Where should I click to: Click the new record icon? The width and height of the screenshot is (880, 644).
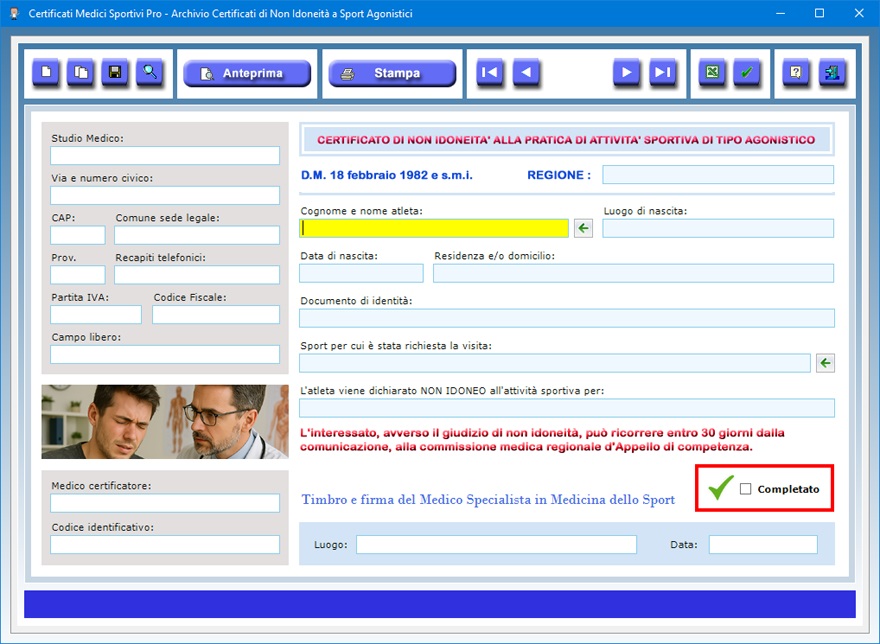pos(46,73)
